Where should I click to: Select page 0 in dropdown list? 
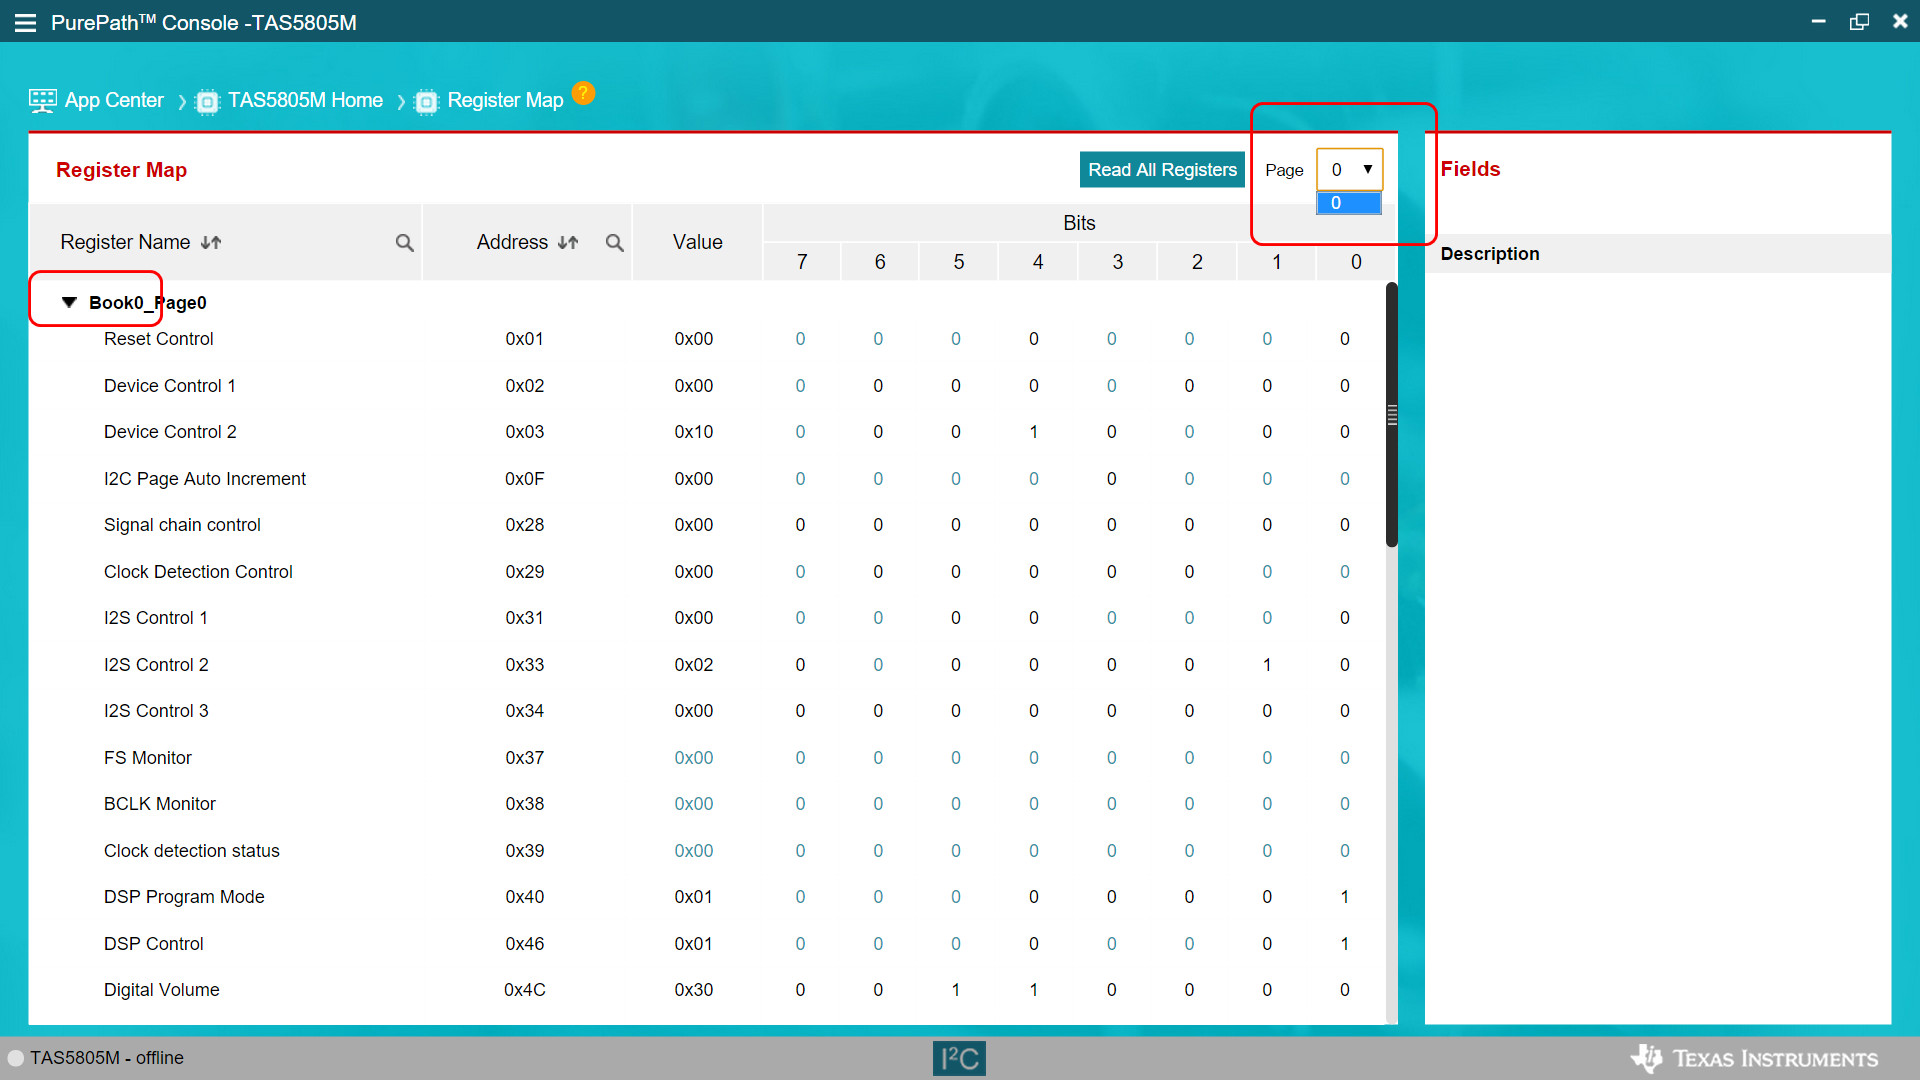(x=1349, y=203)
